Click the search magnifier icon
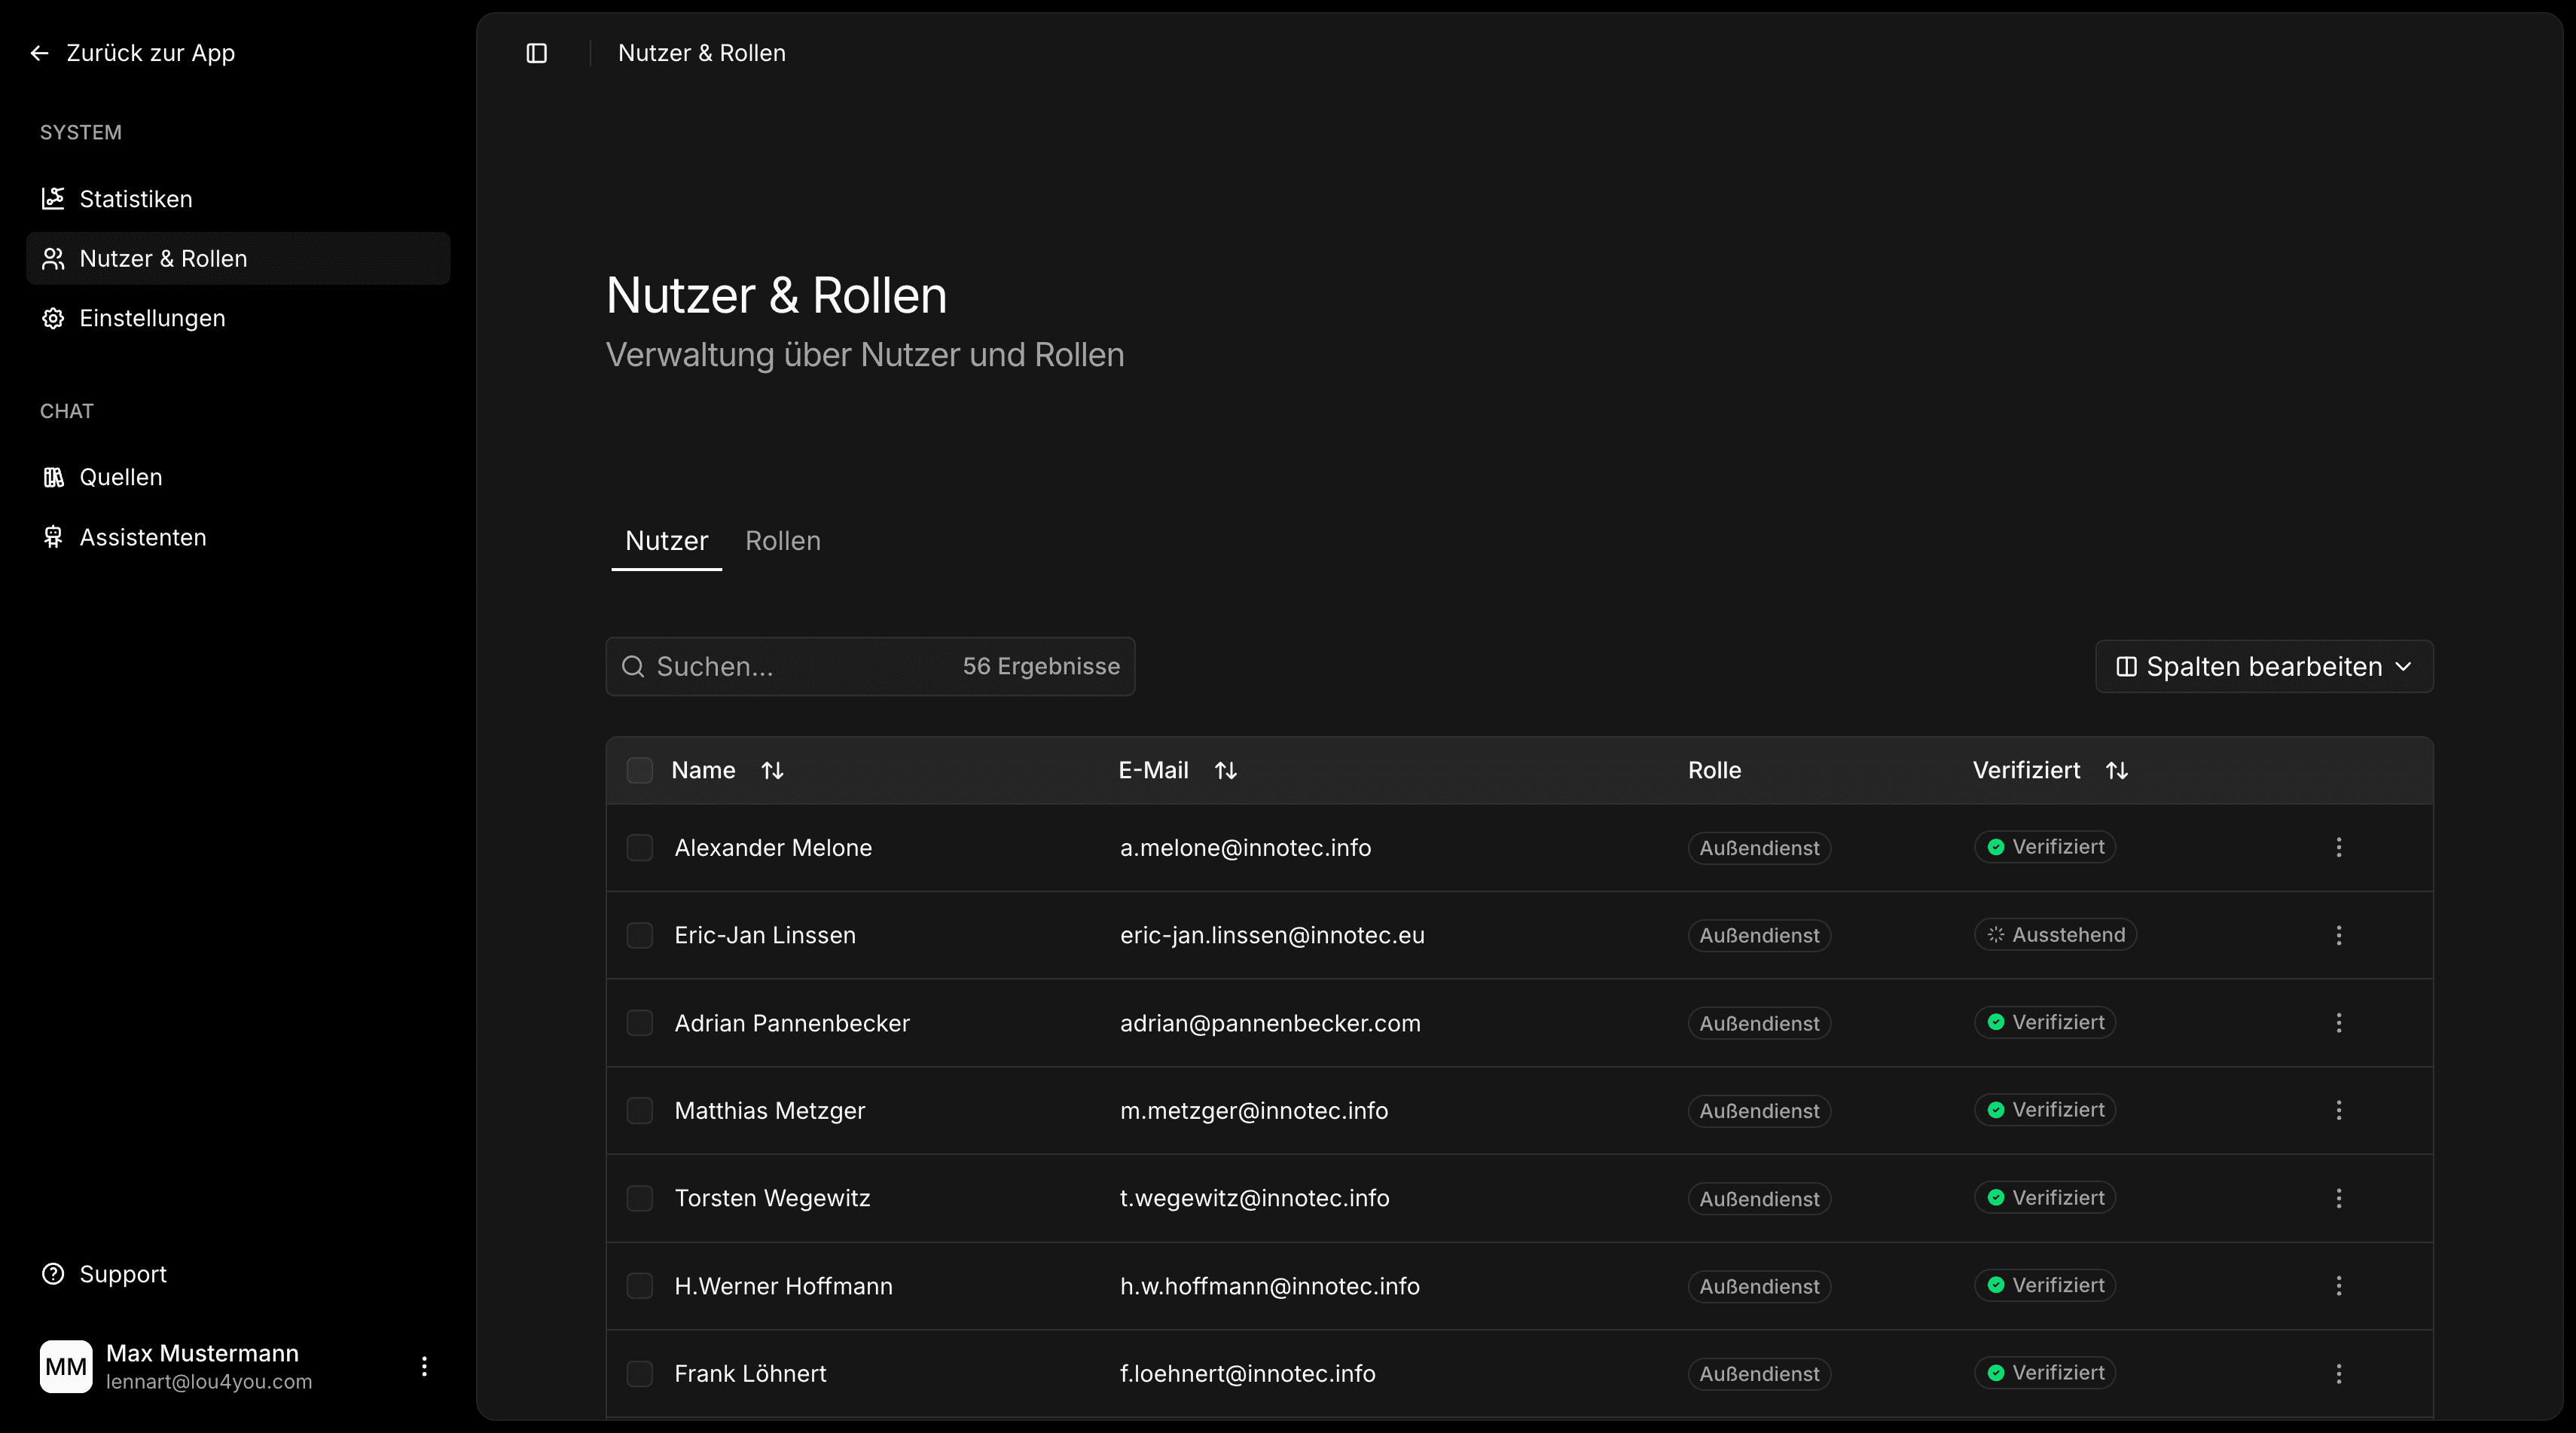The image size is (2576, 1433). [633, 667]
